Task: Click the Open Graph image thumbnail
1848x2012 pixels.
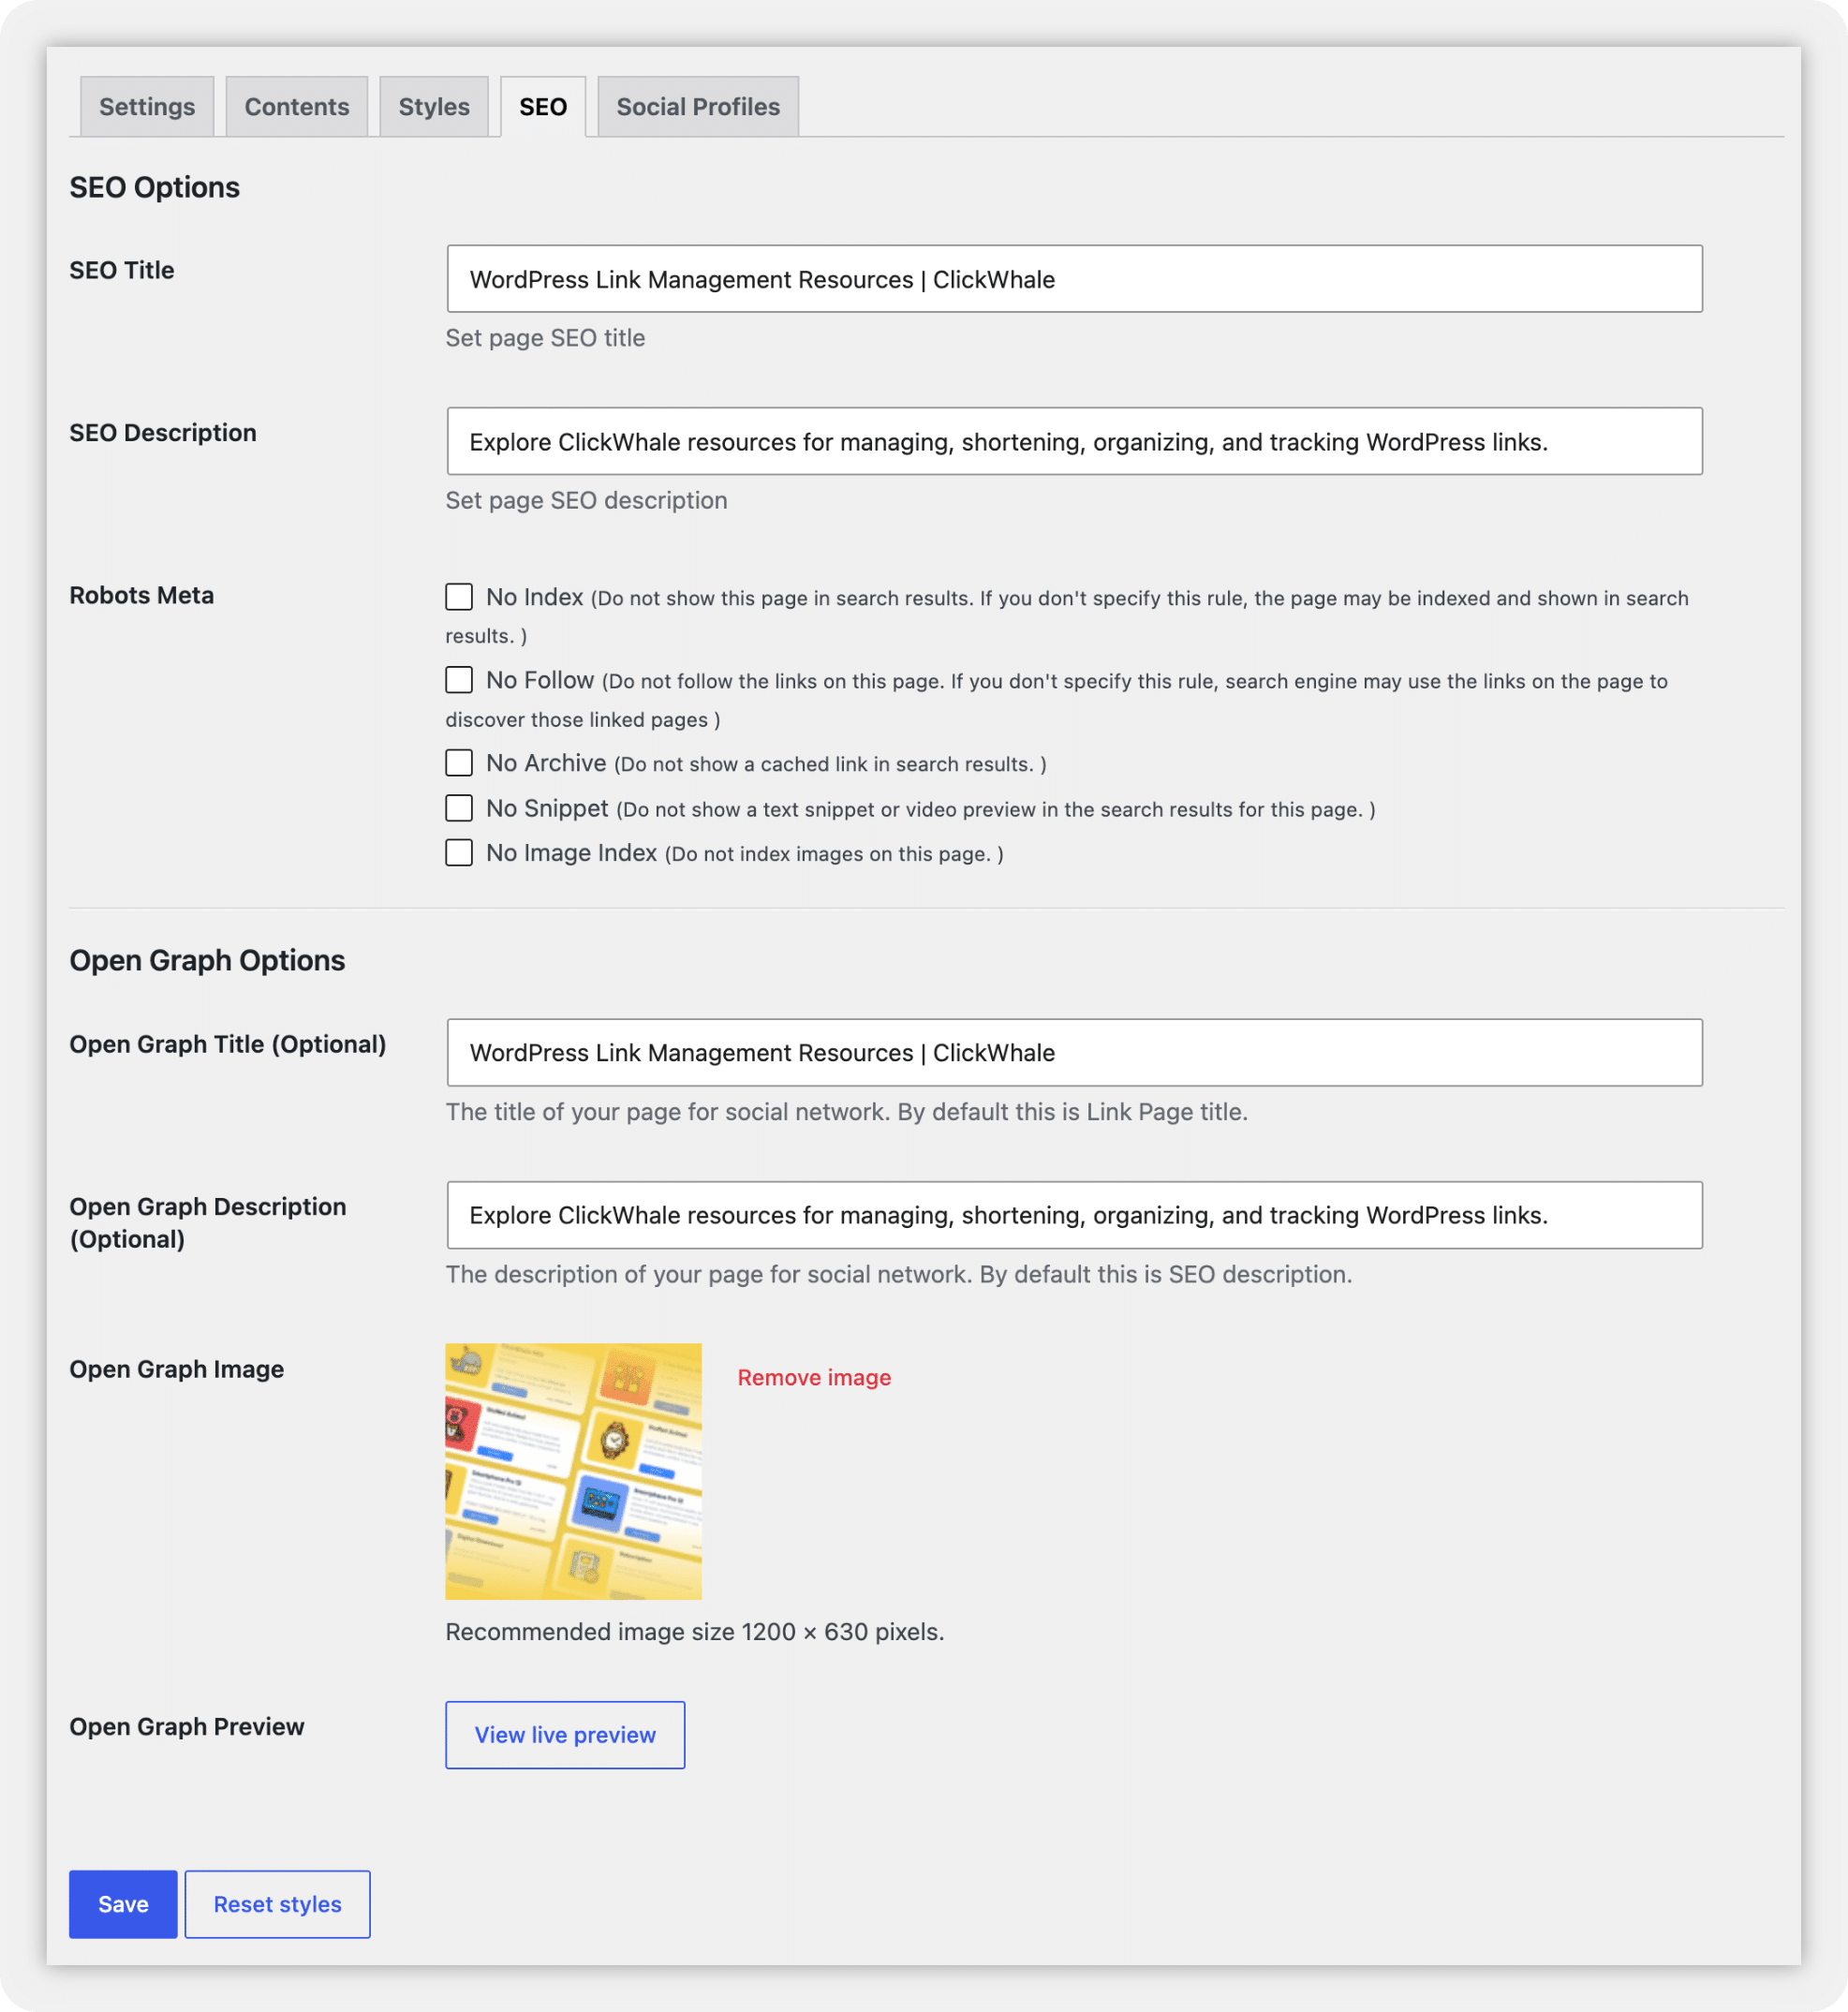Action: pos(573,1471)
